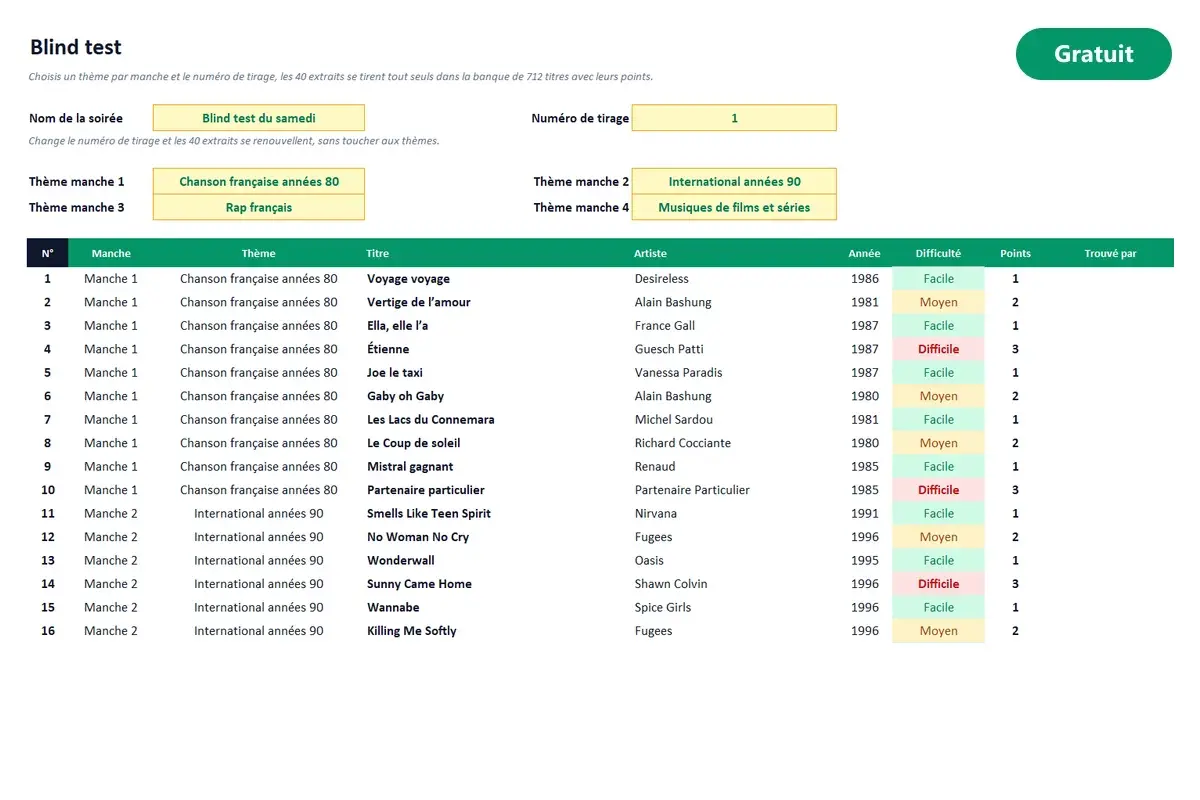
Task: Click the artist cell Desireless
Action: point(661,279)
